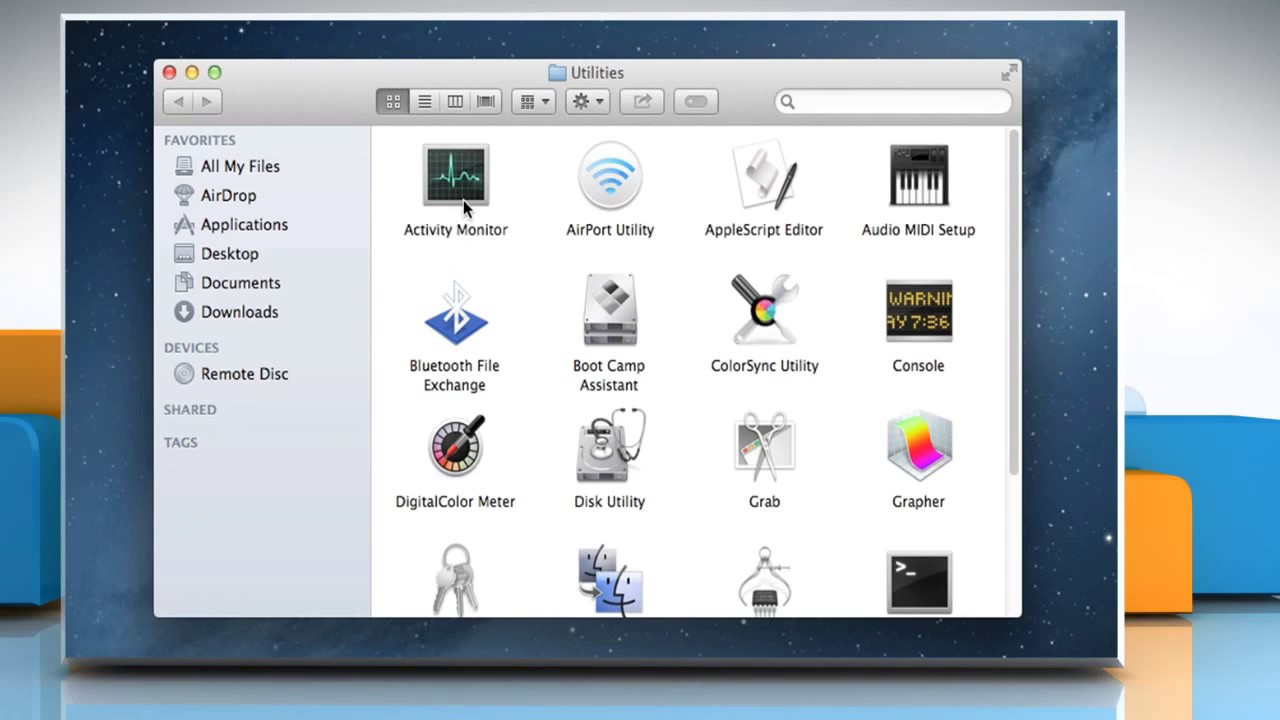
Task: Click the ColorSync Utility label
Action: (764, 365)
